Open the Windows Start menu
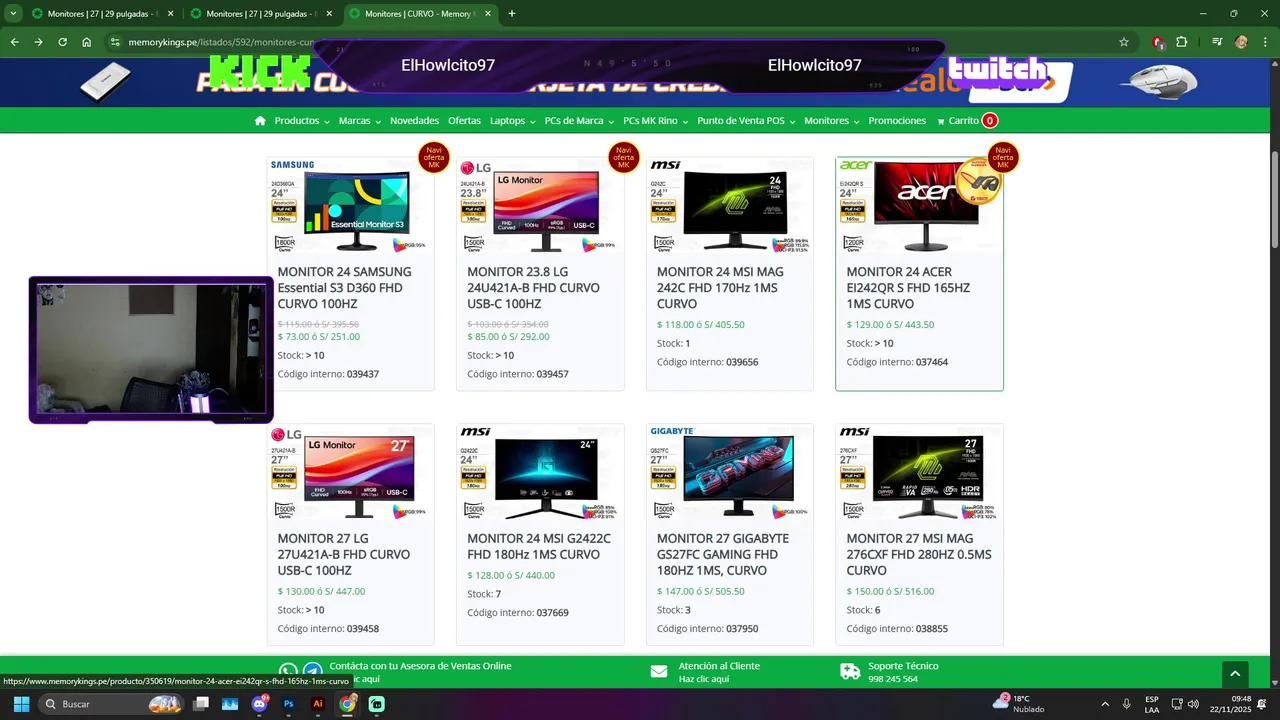The height and width of the screenshot is (720, 1280). click(x=21, y=704)
